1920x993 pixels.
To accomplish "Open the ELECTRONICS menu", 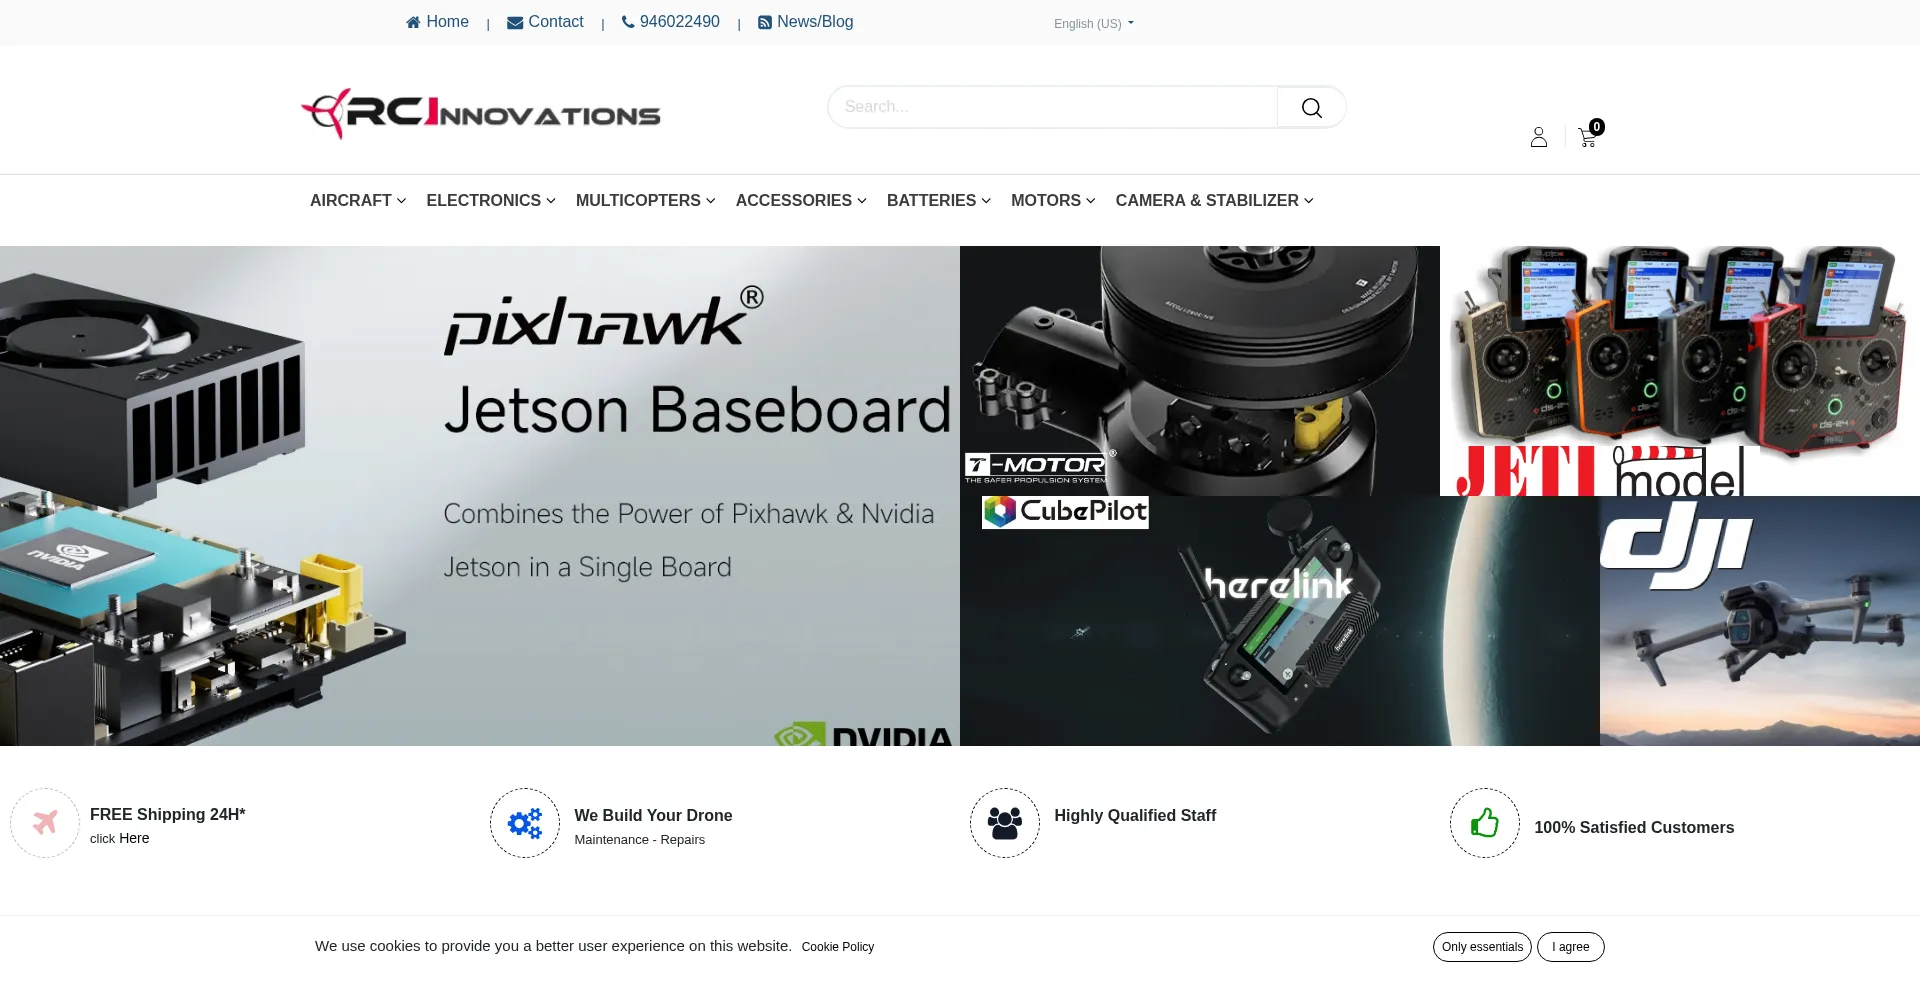I will (x=491, y=200).
